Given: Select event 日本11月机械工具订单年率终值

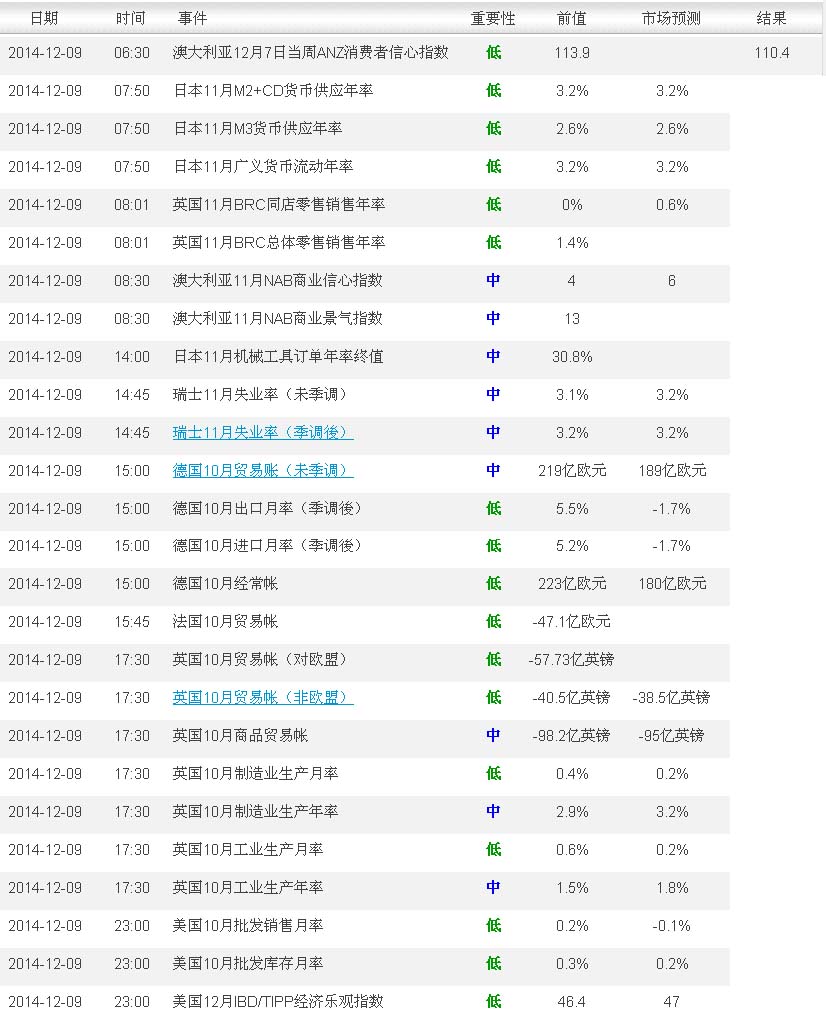Looking at the screenshot, I should pyautogui.click(x=278, y=357).
